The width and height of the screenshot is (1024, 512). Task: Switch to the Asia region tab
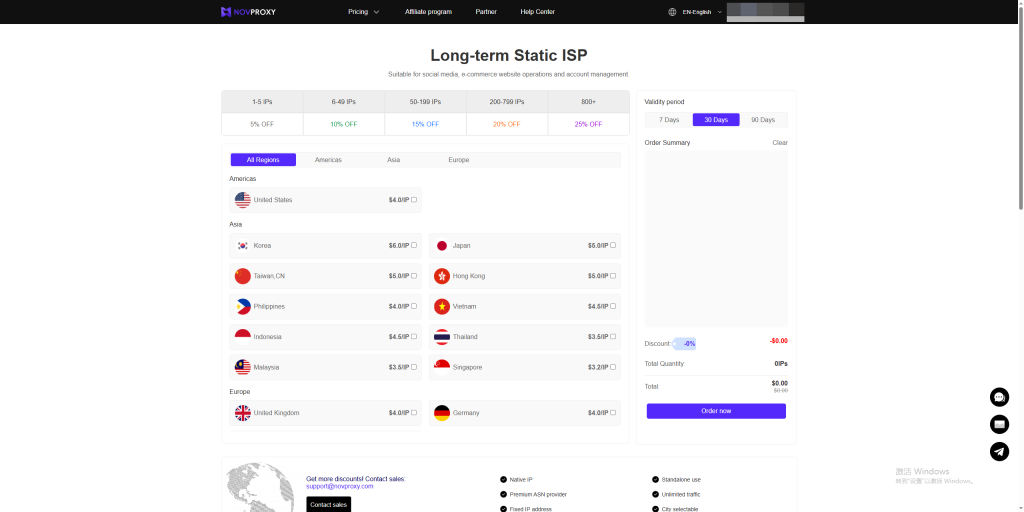point(394,160)
